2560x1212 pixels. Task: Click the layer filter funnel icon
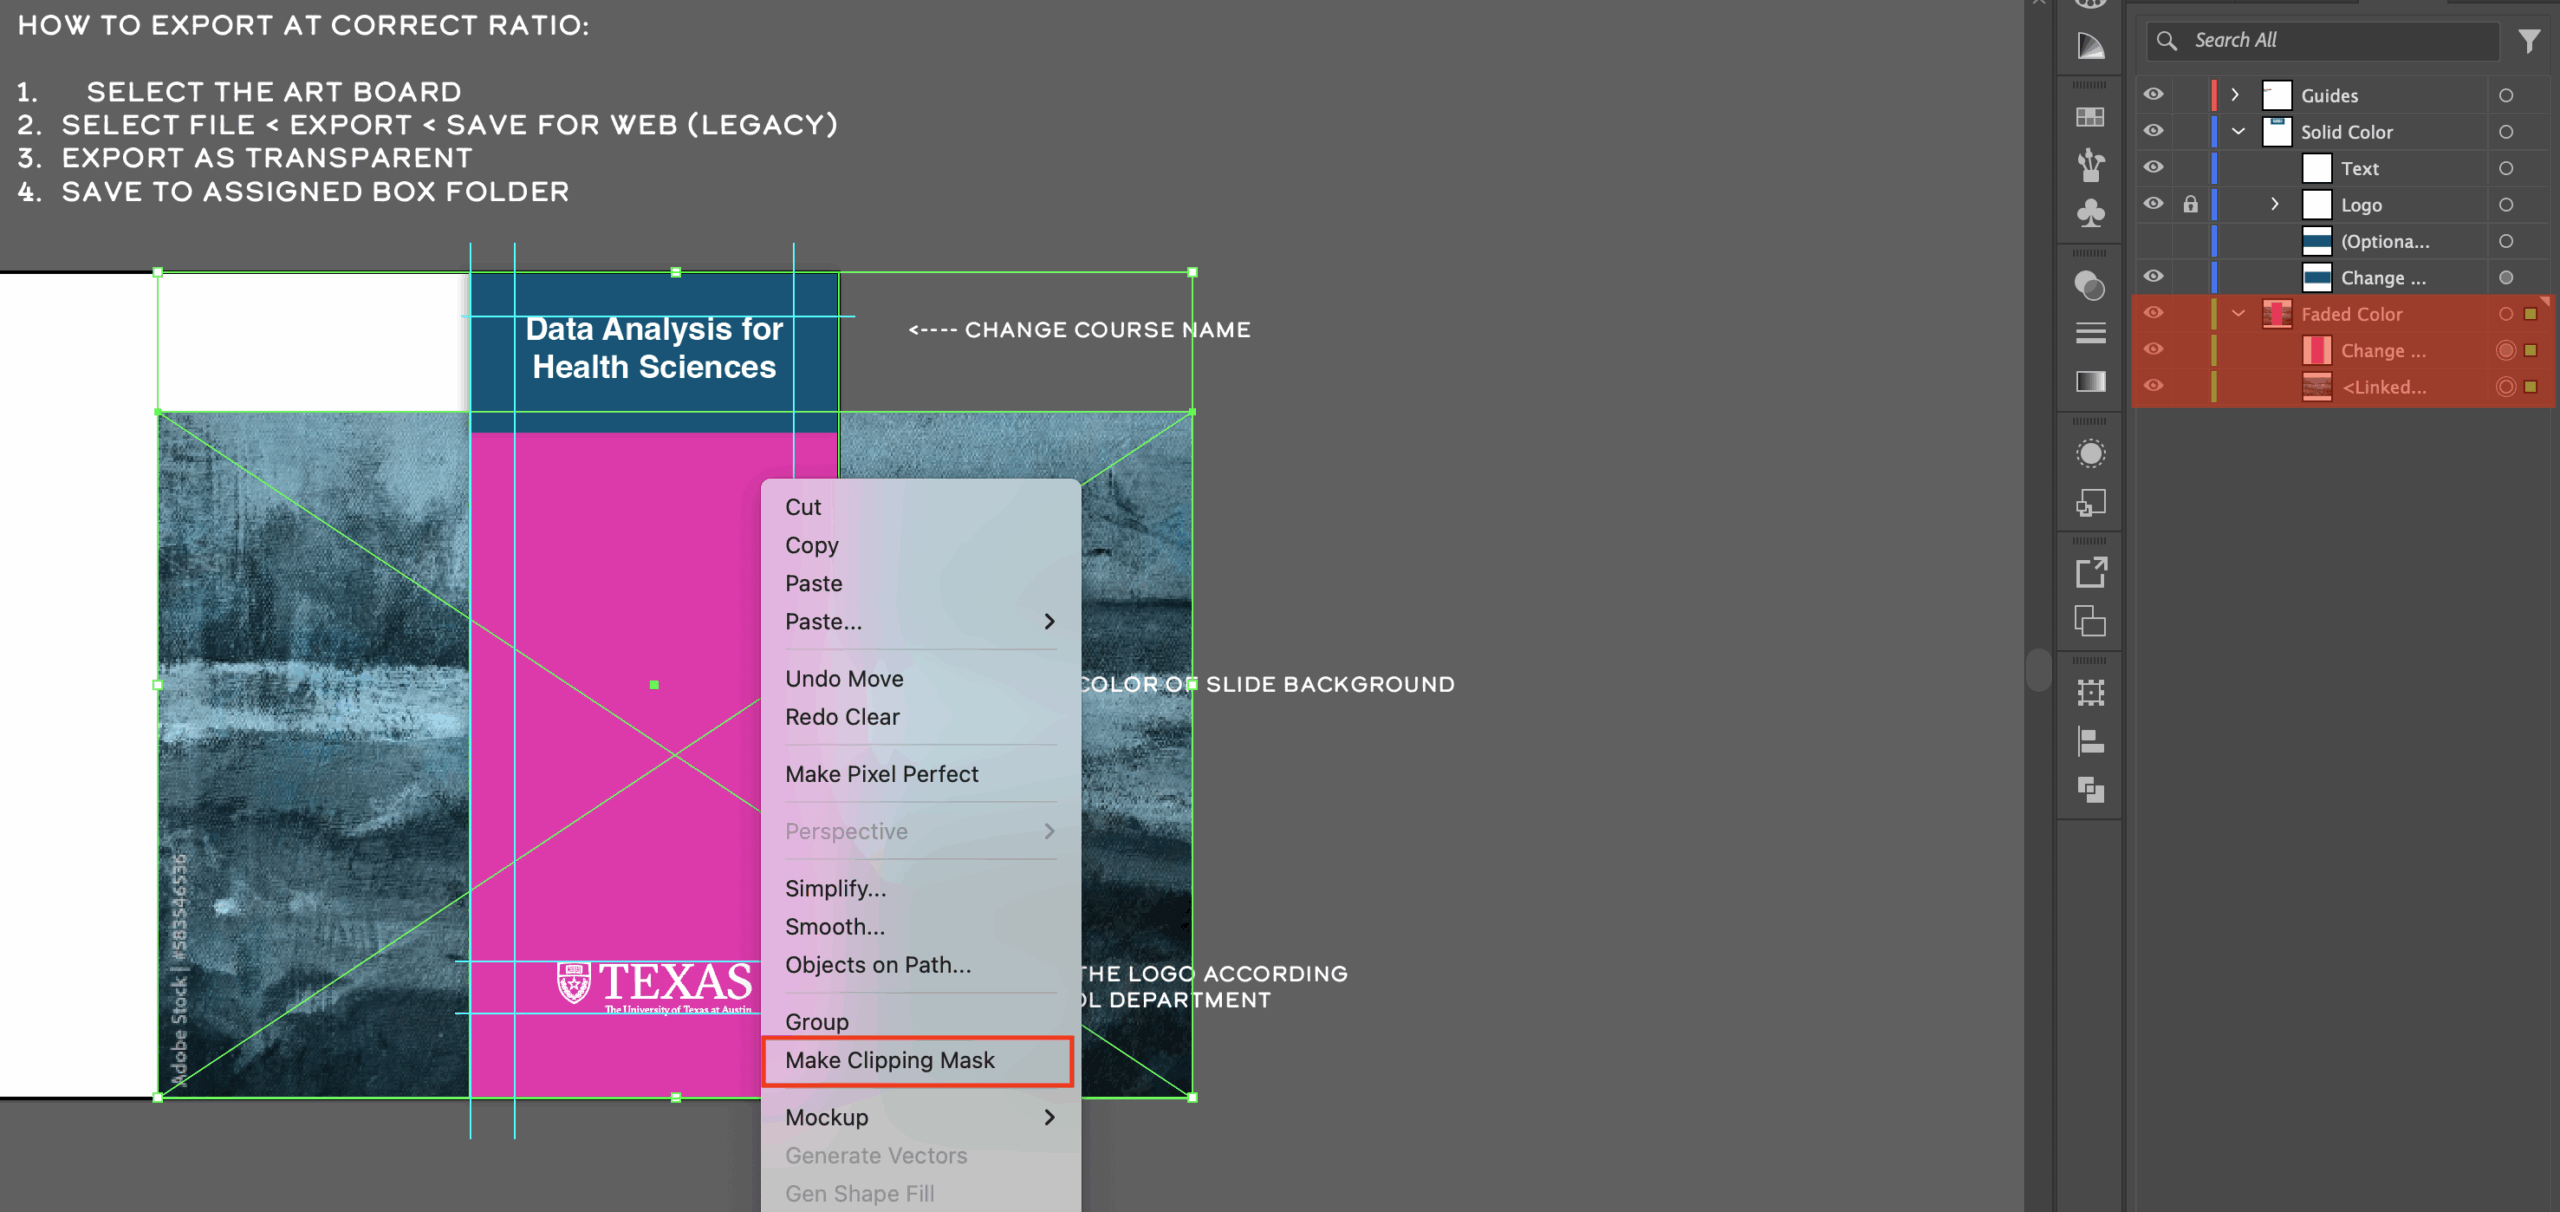tap(2529, 41)
